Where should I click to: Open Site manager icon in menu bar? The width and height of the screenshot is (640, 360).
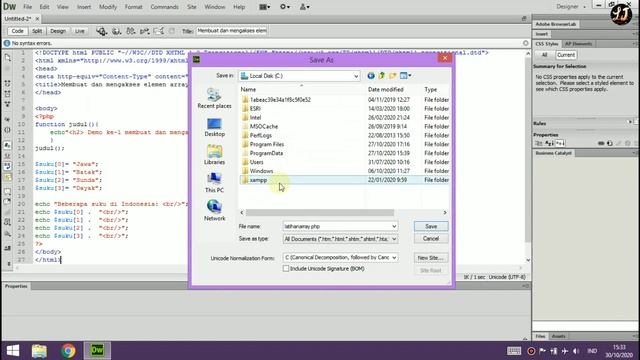(304, 7)
